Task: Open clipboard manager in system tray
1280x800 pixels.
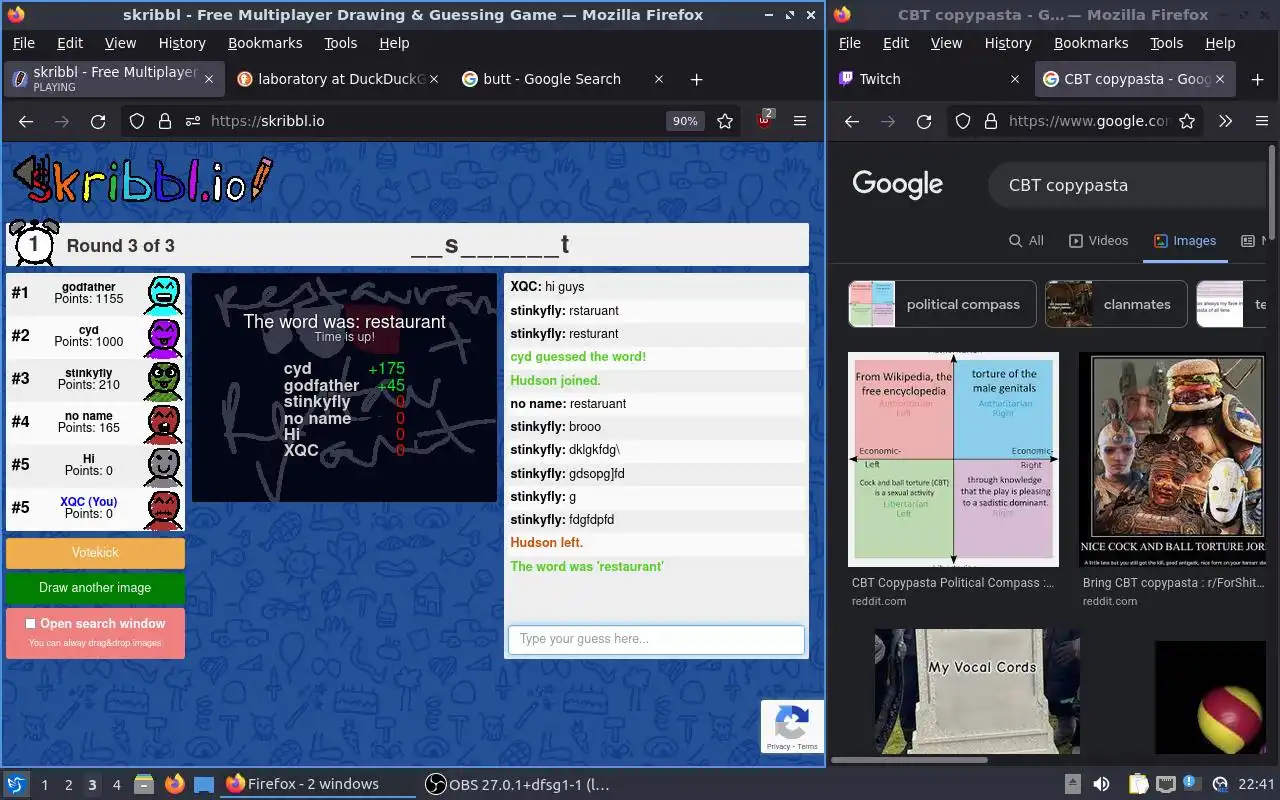Action: [x=1138, y=784]
